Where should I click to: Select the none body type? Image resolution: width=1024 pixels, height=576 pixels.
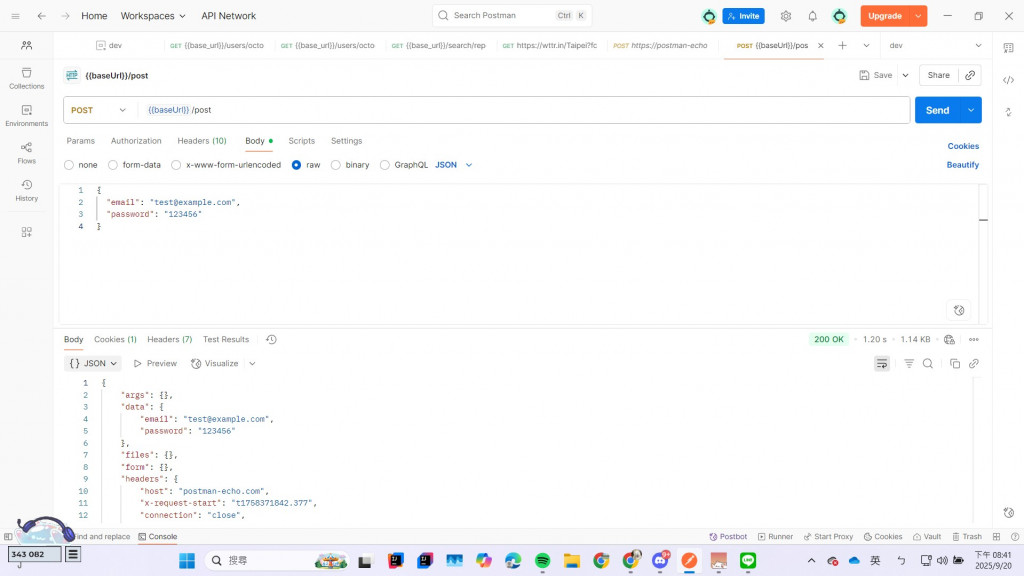[69, 165]
